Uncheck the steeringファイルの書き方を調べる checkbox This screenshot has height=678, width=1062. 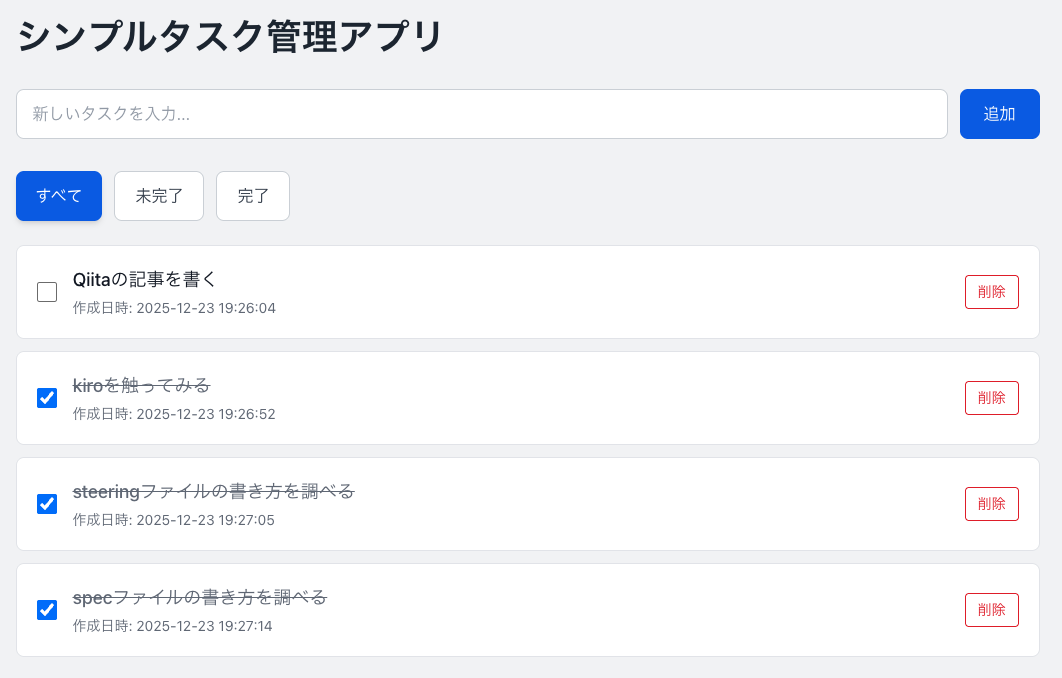(x=47, y=504)
